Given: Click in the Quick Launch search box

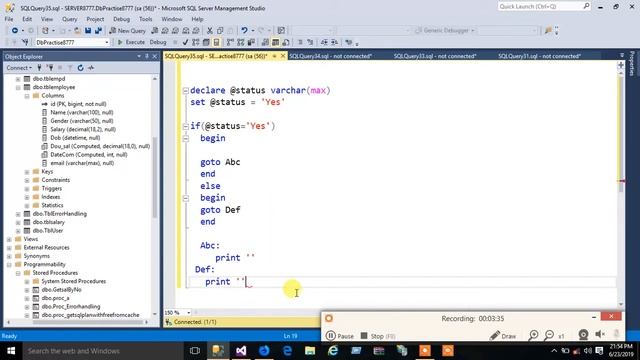Looking at the screenshot, I should point(541,6).
